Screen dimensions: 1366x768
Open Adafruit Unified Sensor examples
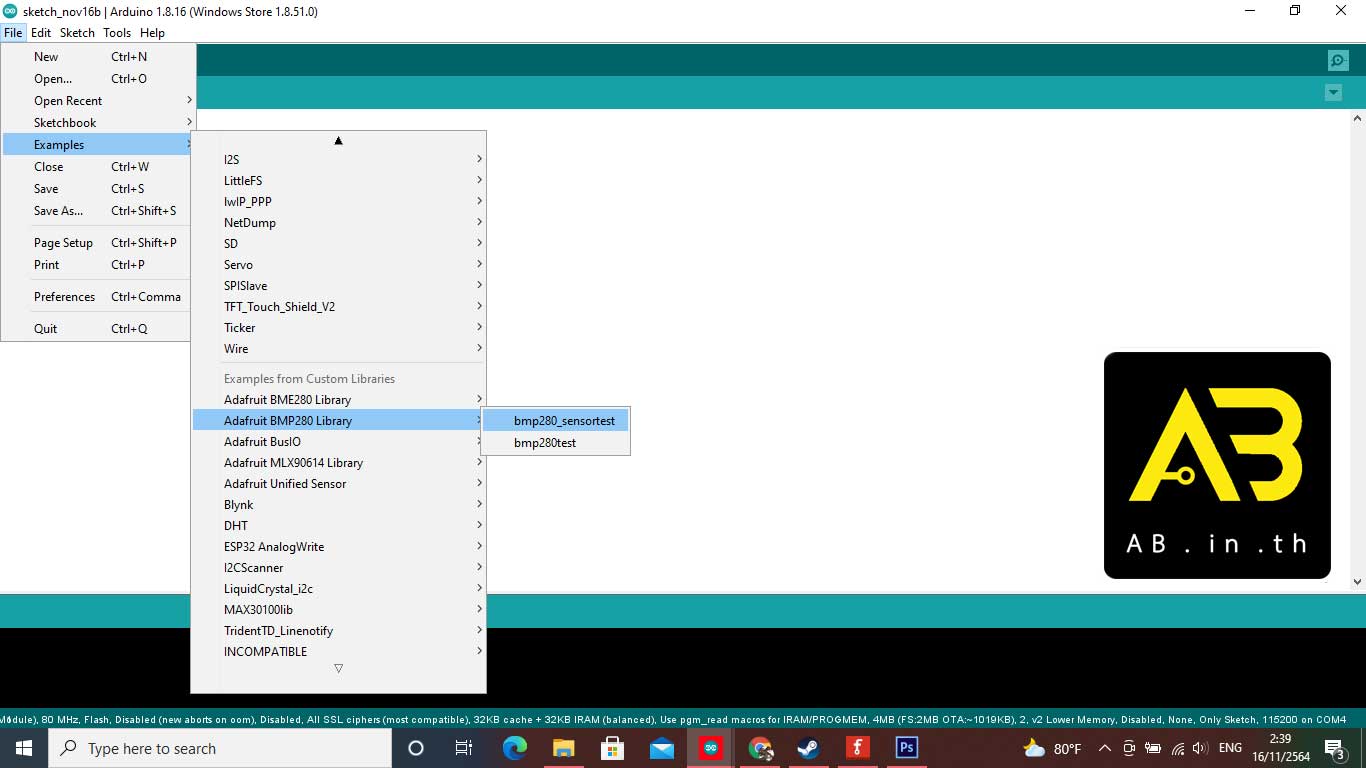pyautogui.click(x=338, y=484)
